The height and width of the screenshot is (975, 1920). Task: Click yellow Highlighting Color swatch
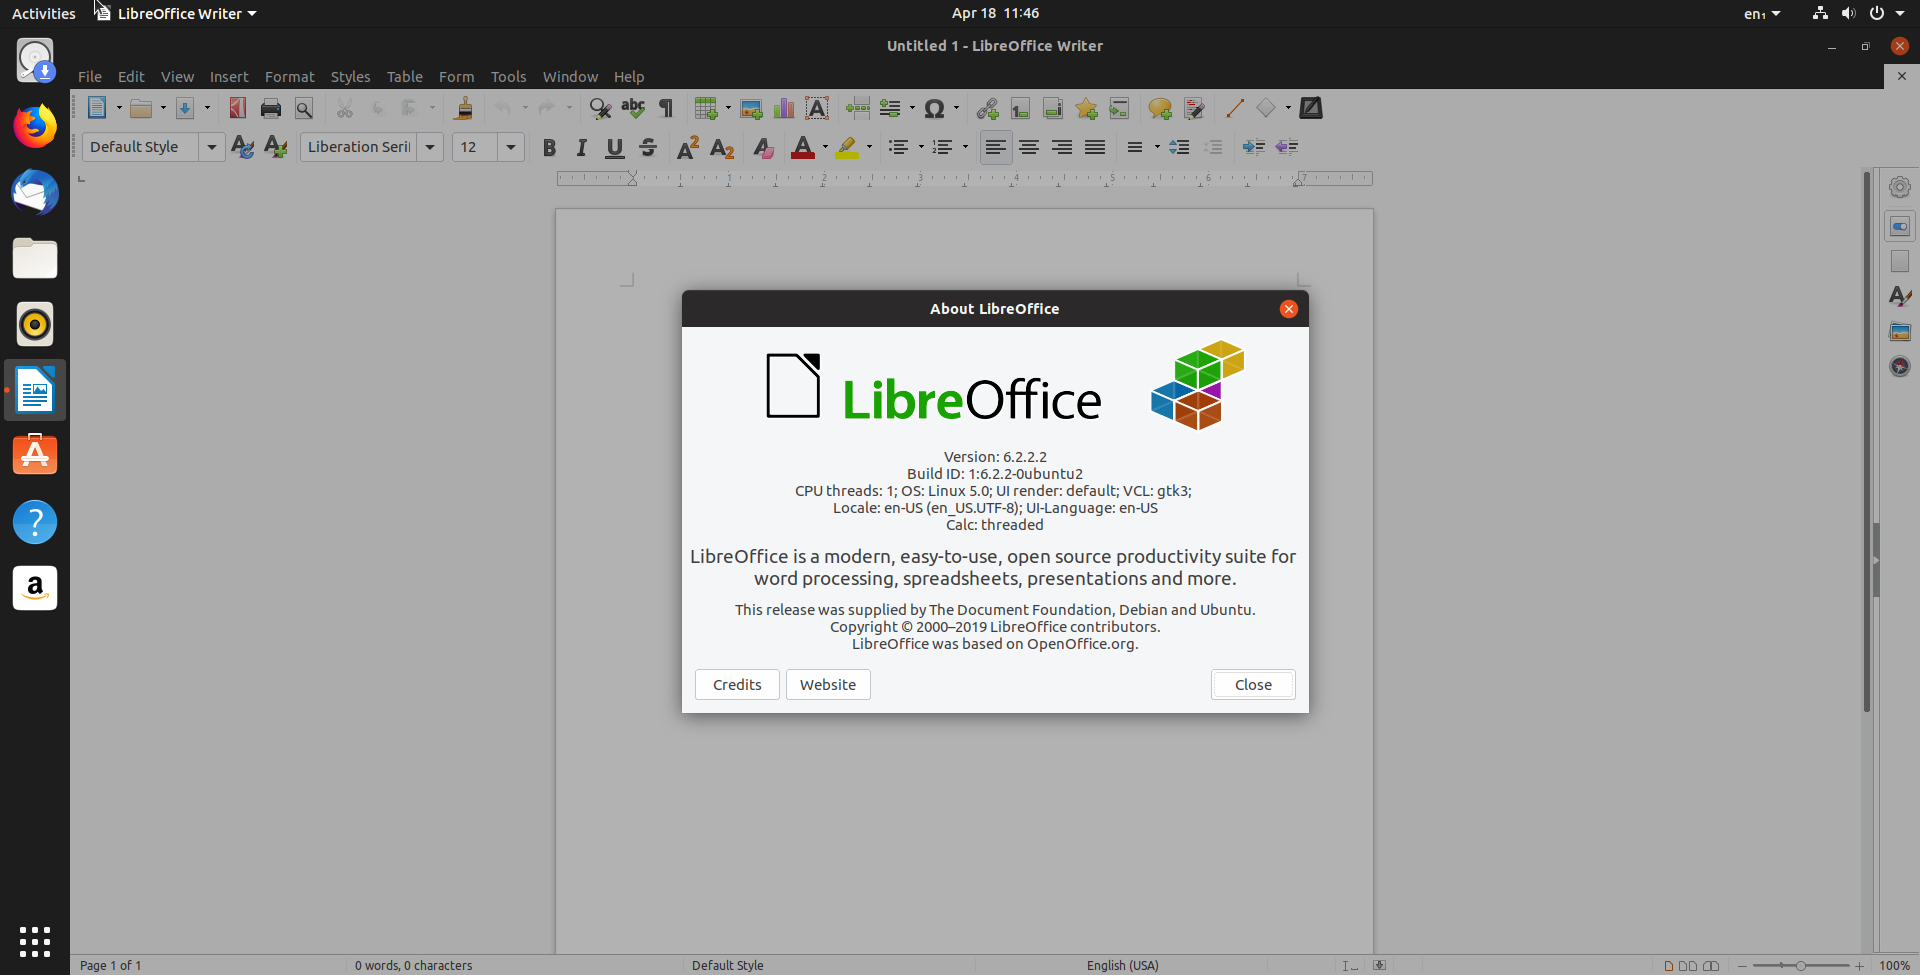pyautogui.click(x=847, y=147)
